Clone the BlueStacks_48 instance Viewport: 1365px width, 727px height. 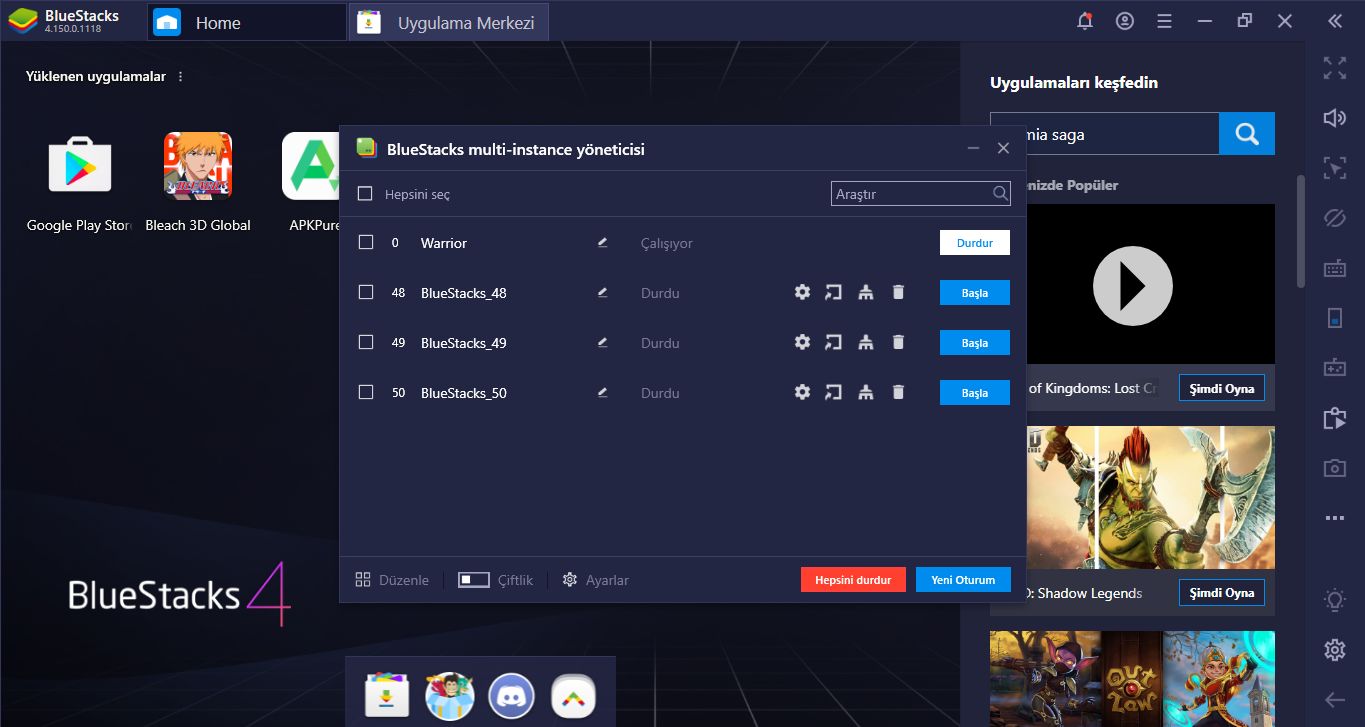tap(866, 292)
